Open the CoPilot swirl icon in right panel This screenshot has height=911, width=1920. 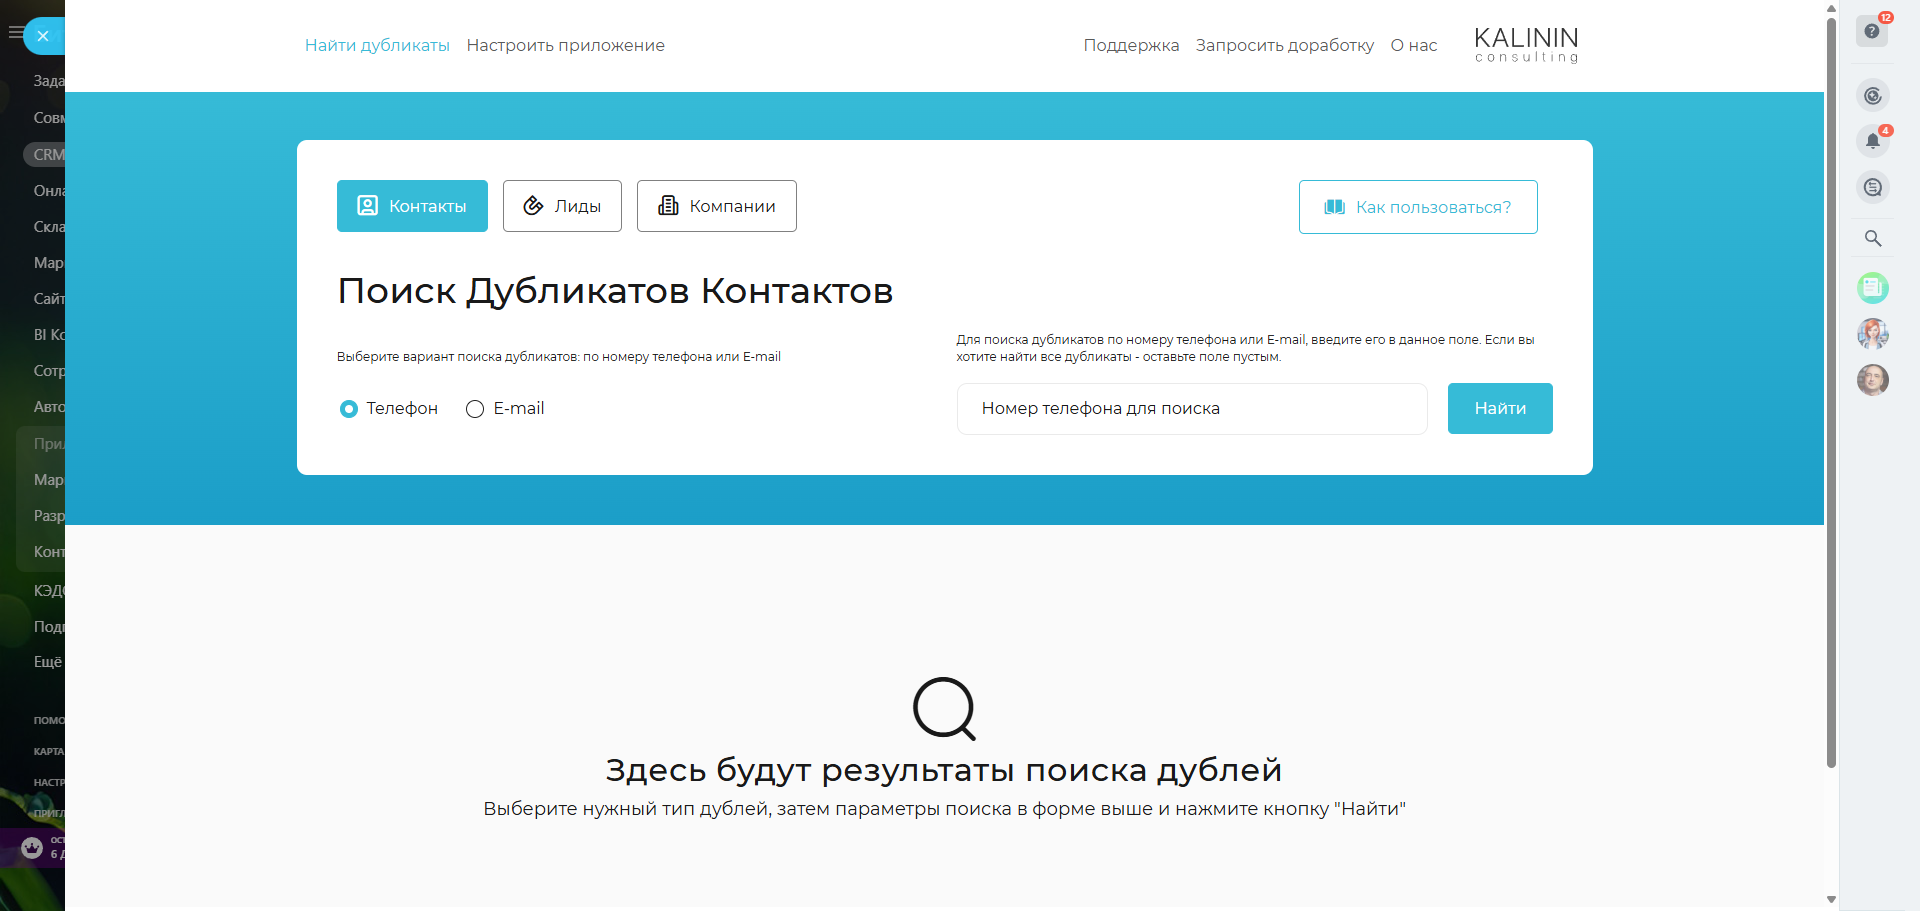1873,96
